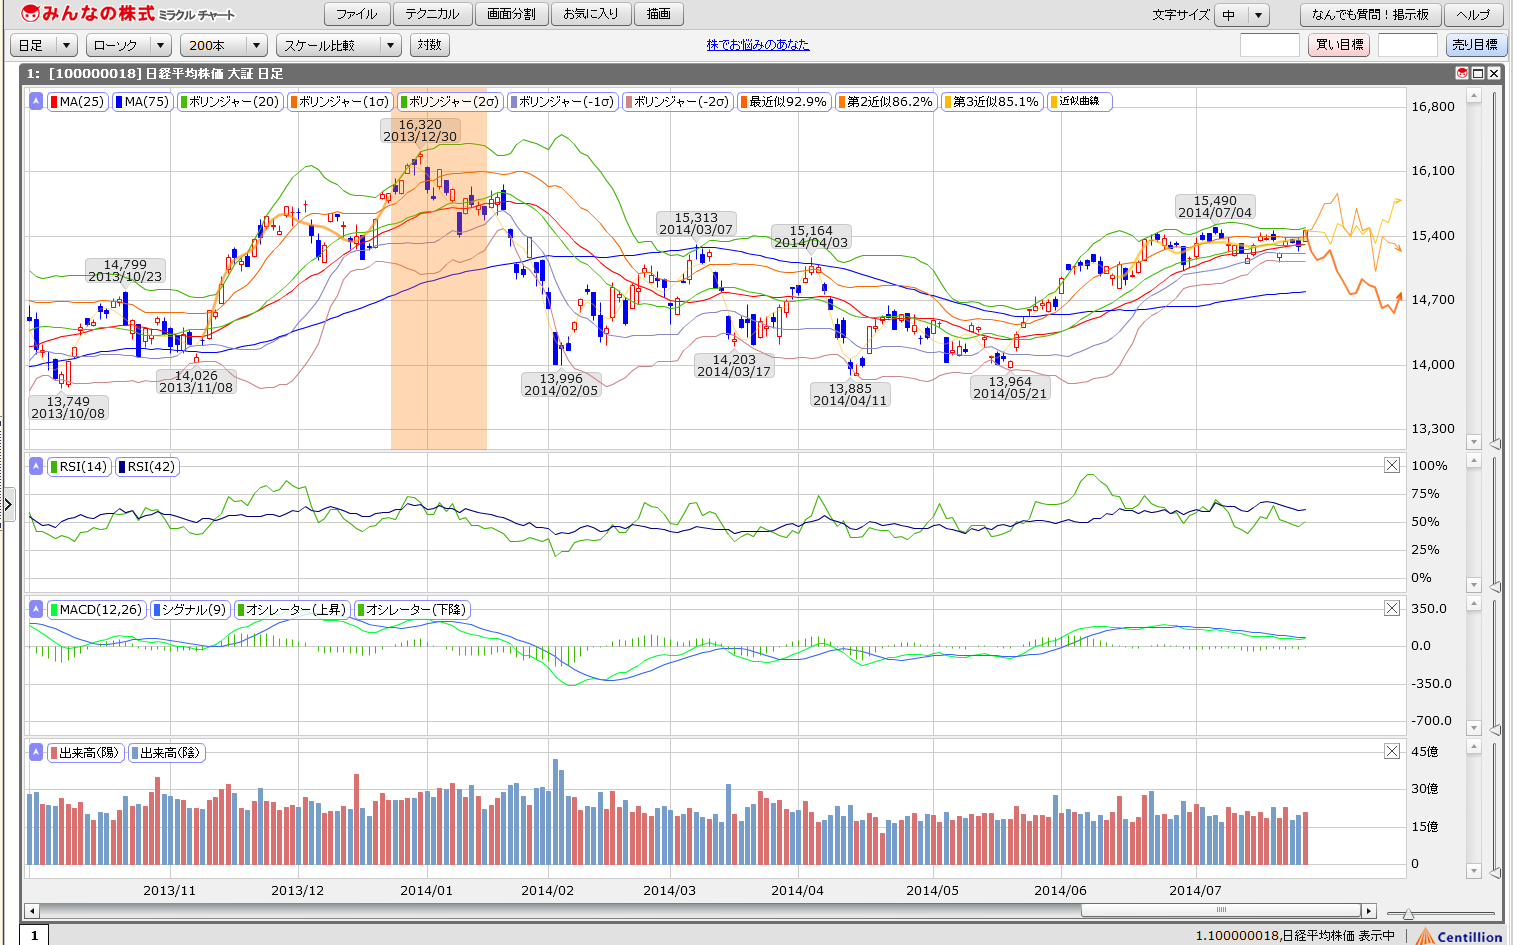1513x945 pixels.
Task: Close the volume (出来高) panel
Action: pos(1391,751)
